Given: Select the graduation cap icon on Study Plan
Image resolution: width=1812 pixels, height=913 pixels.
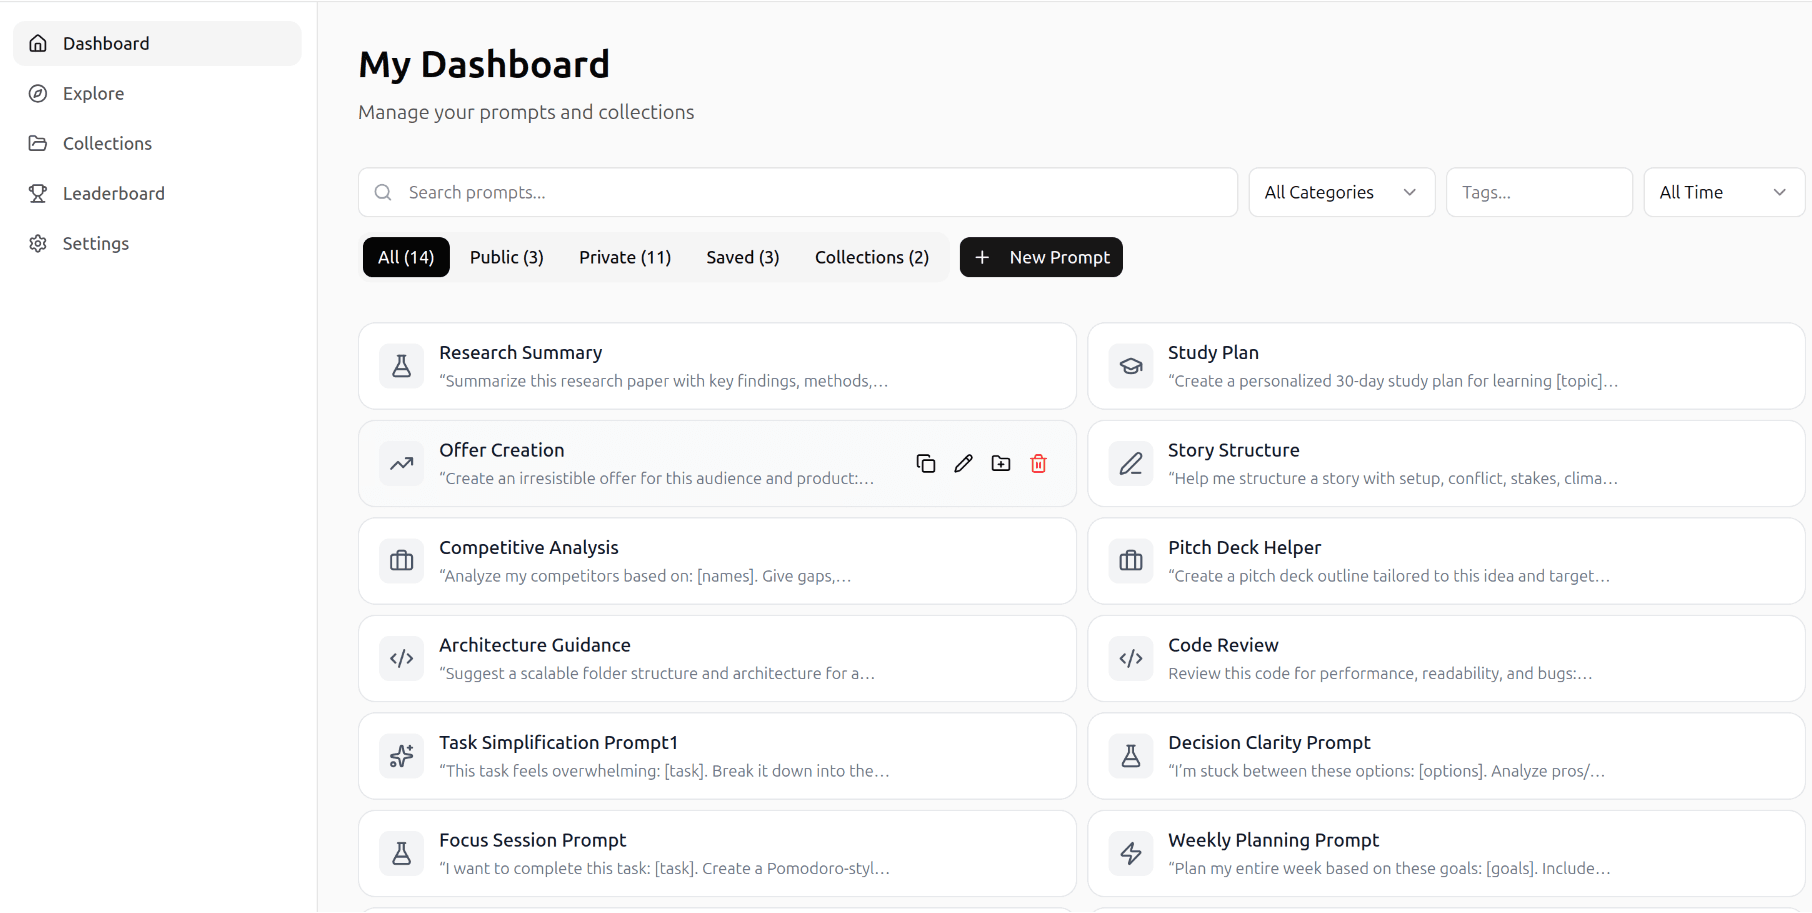Looking at the screenshot, I should click(x=1131, y=366).
